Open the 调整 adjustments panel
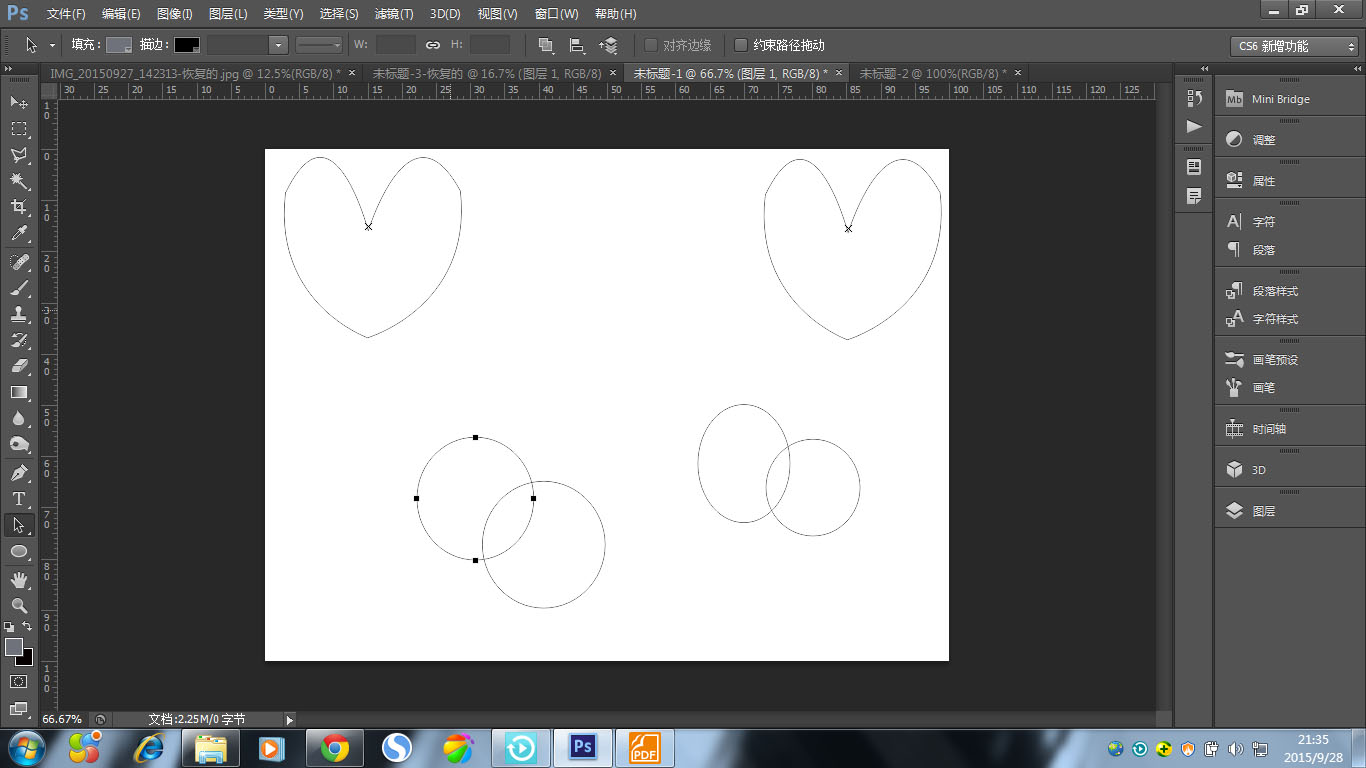The width and height of the screenshot is (1366, 768). [x=1290, y=140]
